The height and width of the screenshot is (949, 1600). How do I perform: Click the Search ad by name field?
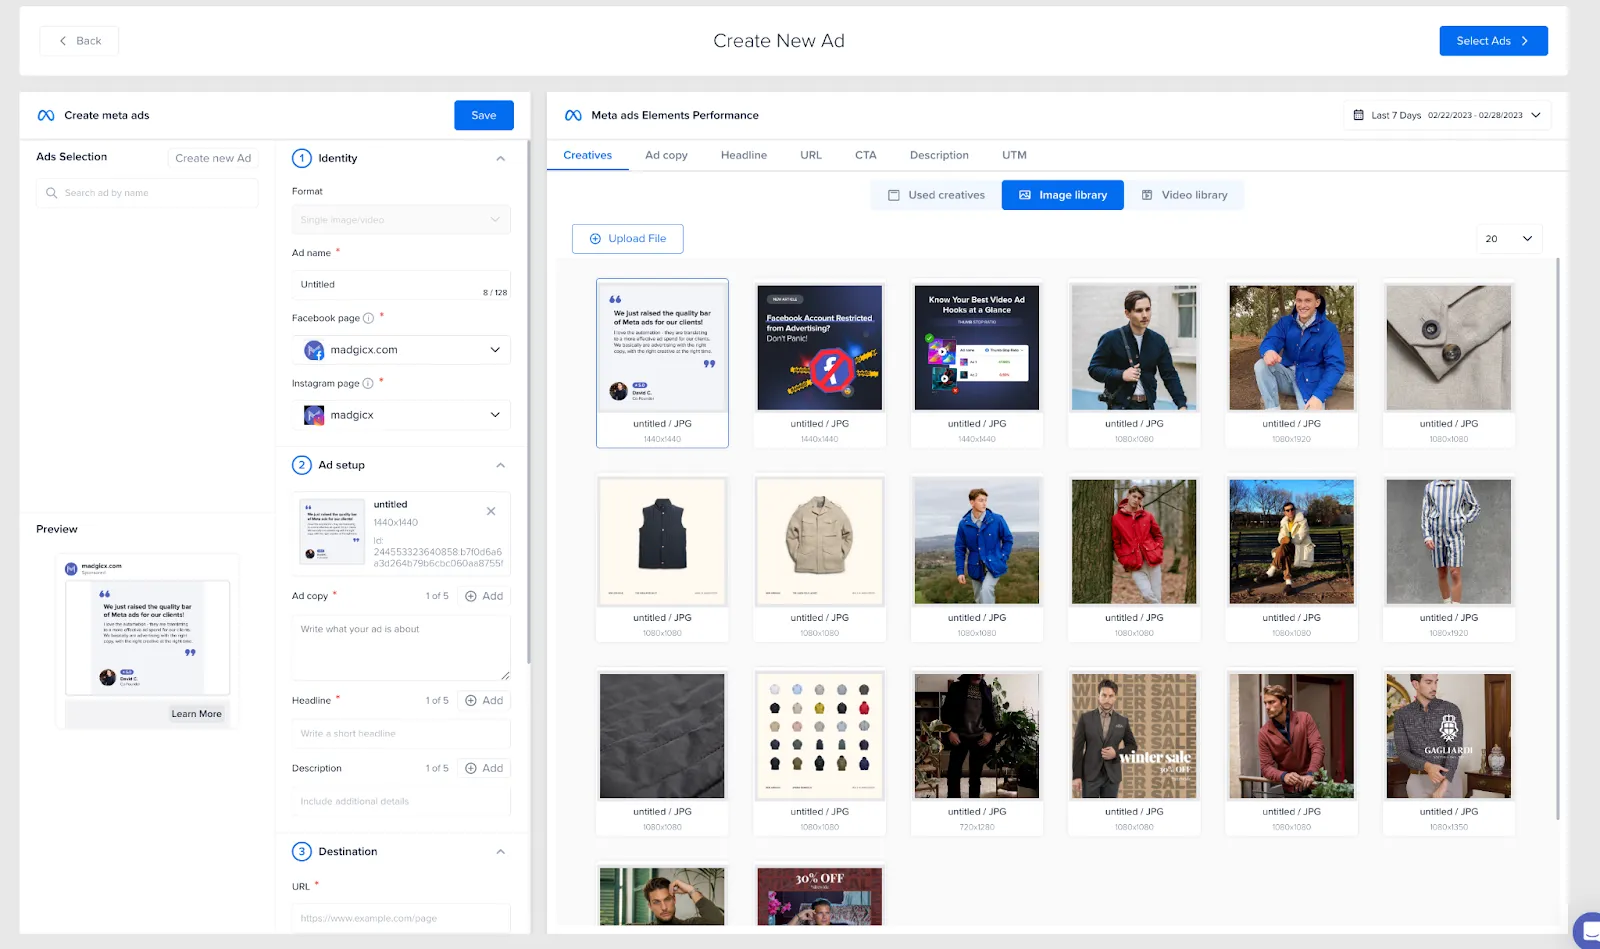click(x=147, y=193)
